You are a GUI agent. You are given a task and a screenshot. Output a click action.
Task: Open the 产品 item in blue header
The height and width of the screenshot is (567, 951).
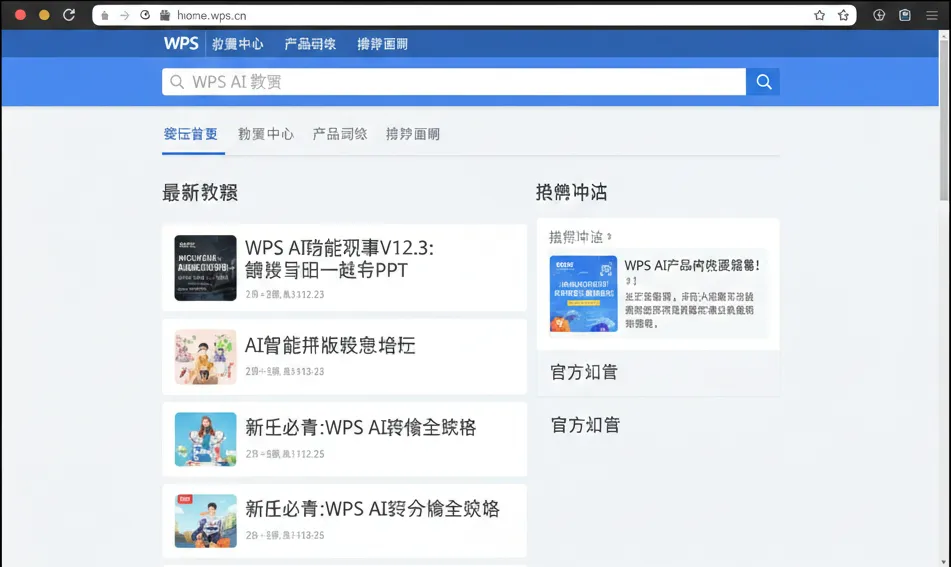[x=310, y=44]
